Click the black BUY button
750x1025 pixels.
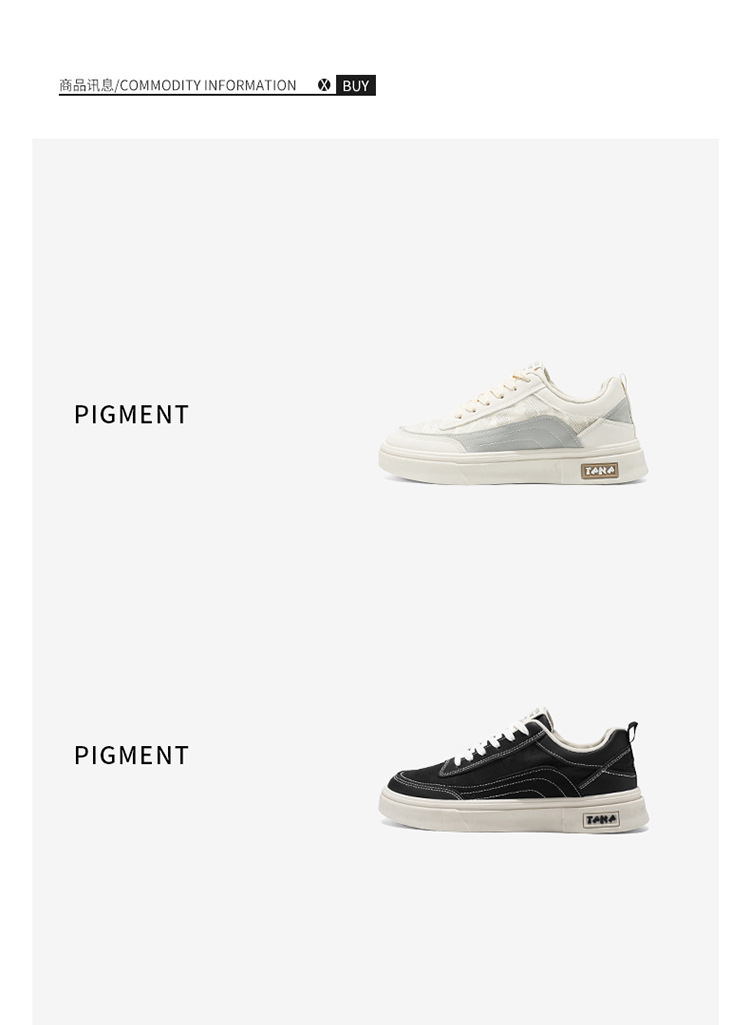(x=356, y=85)
